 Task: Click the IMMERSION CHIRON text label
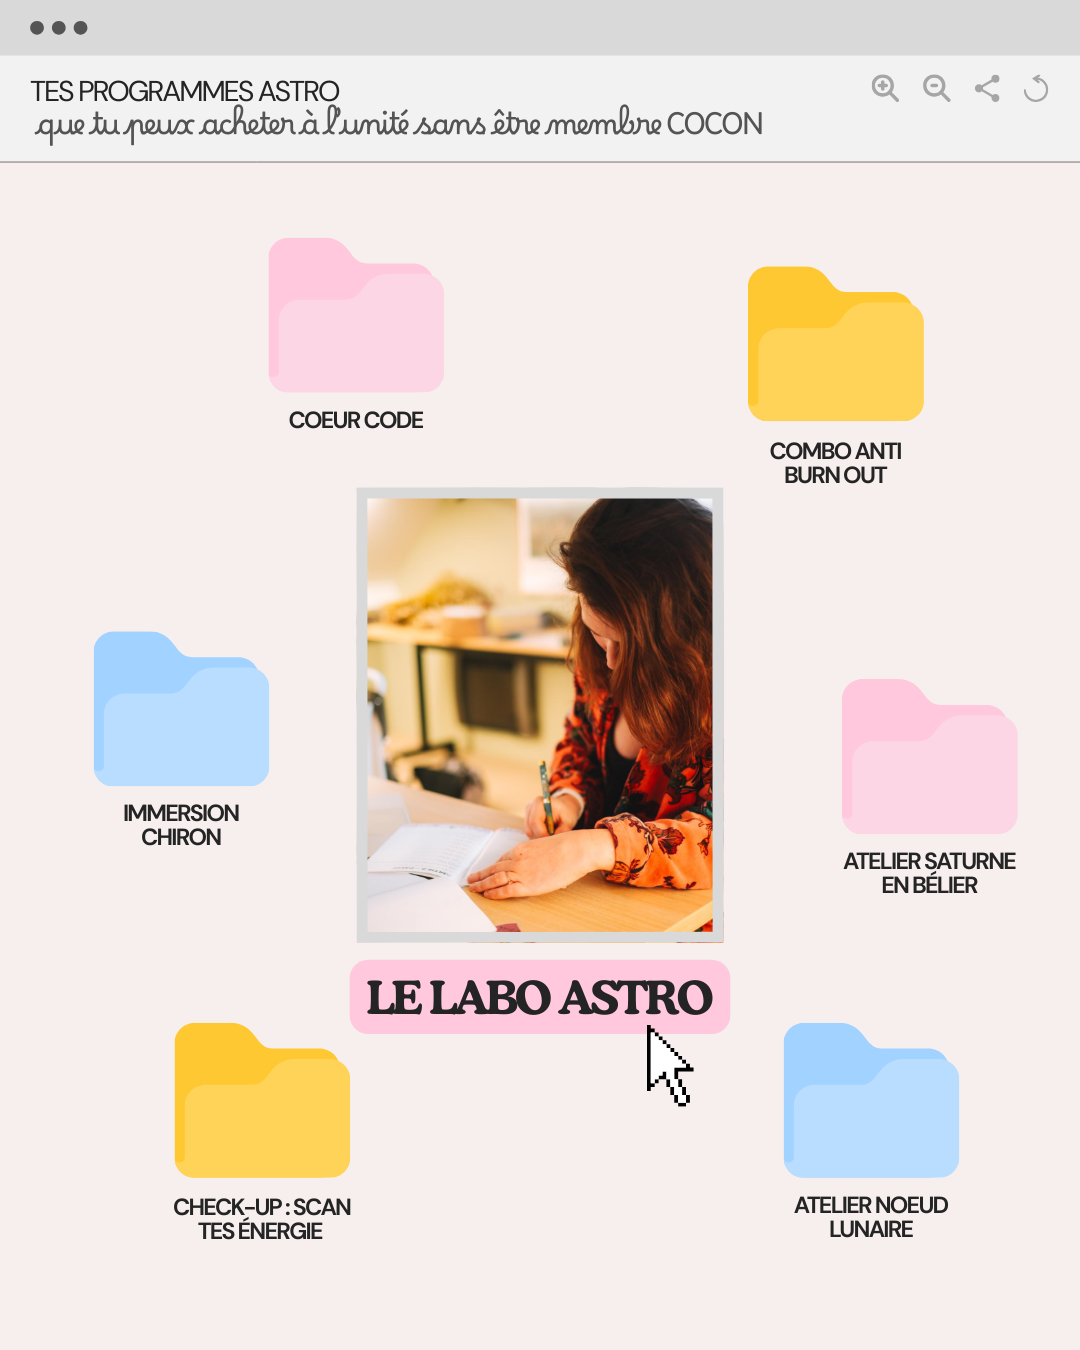pos(181,825)
